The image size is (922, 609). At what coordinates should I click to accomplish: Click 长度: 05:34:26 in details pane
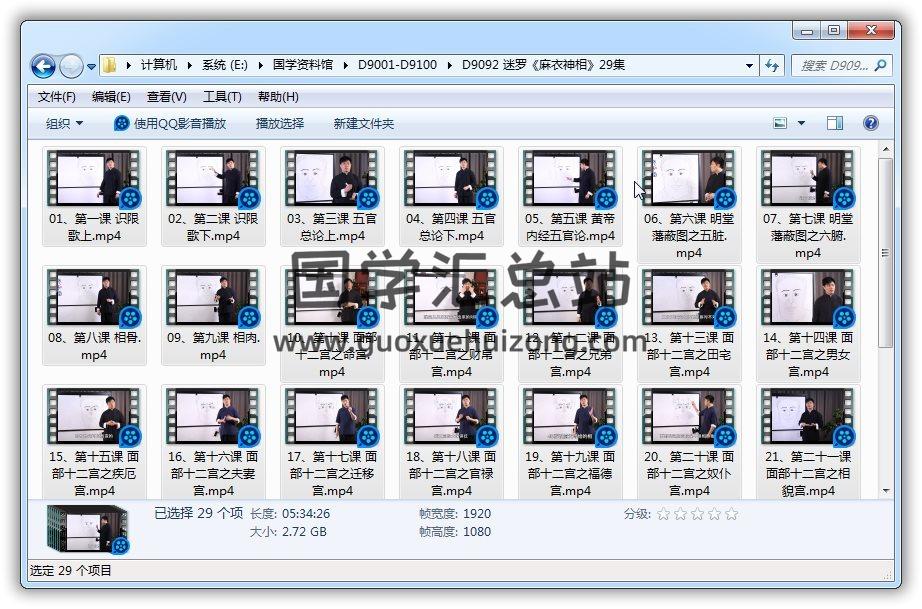point(290,514)
